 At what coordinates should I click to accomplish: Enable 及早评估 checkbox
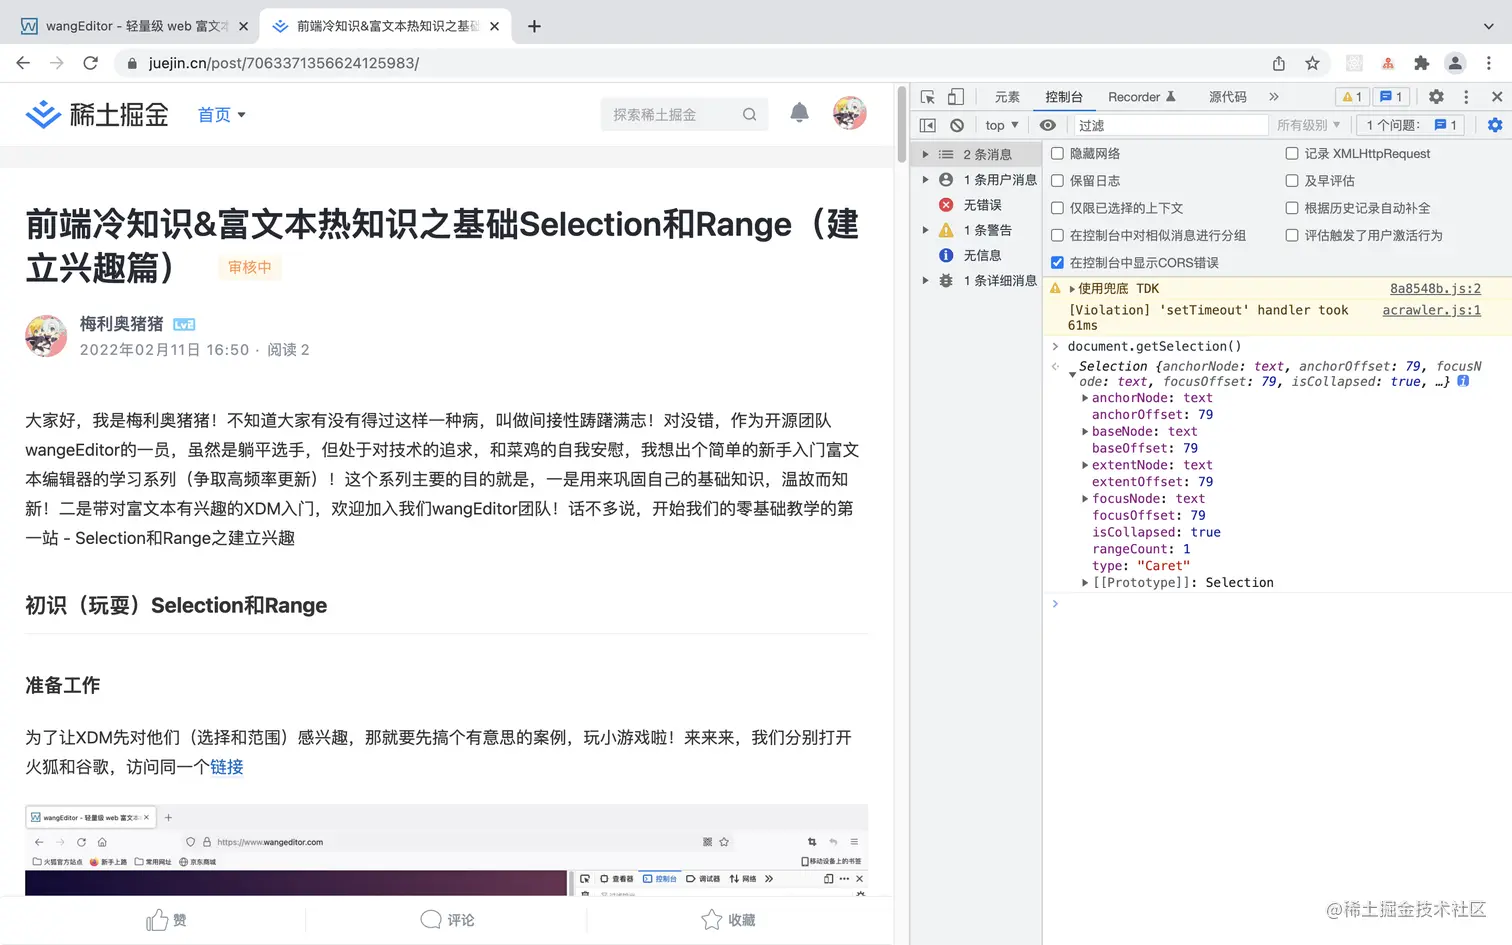pos(1292,181)
